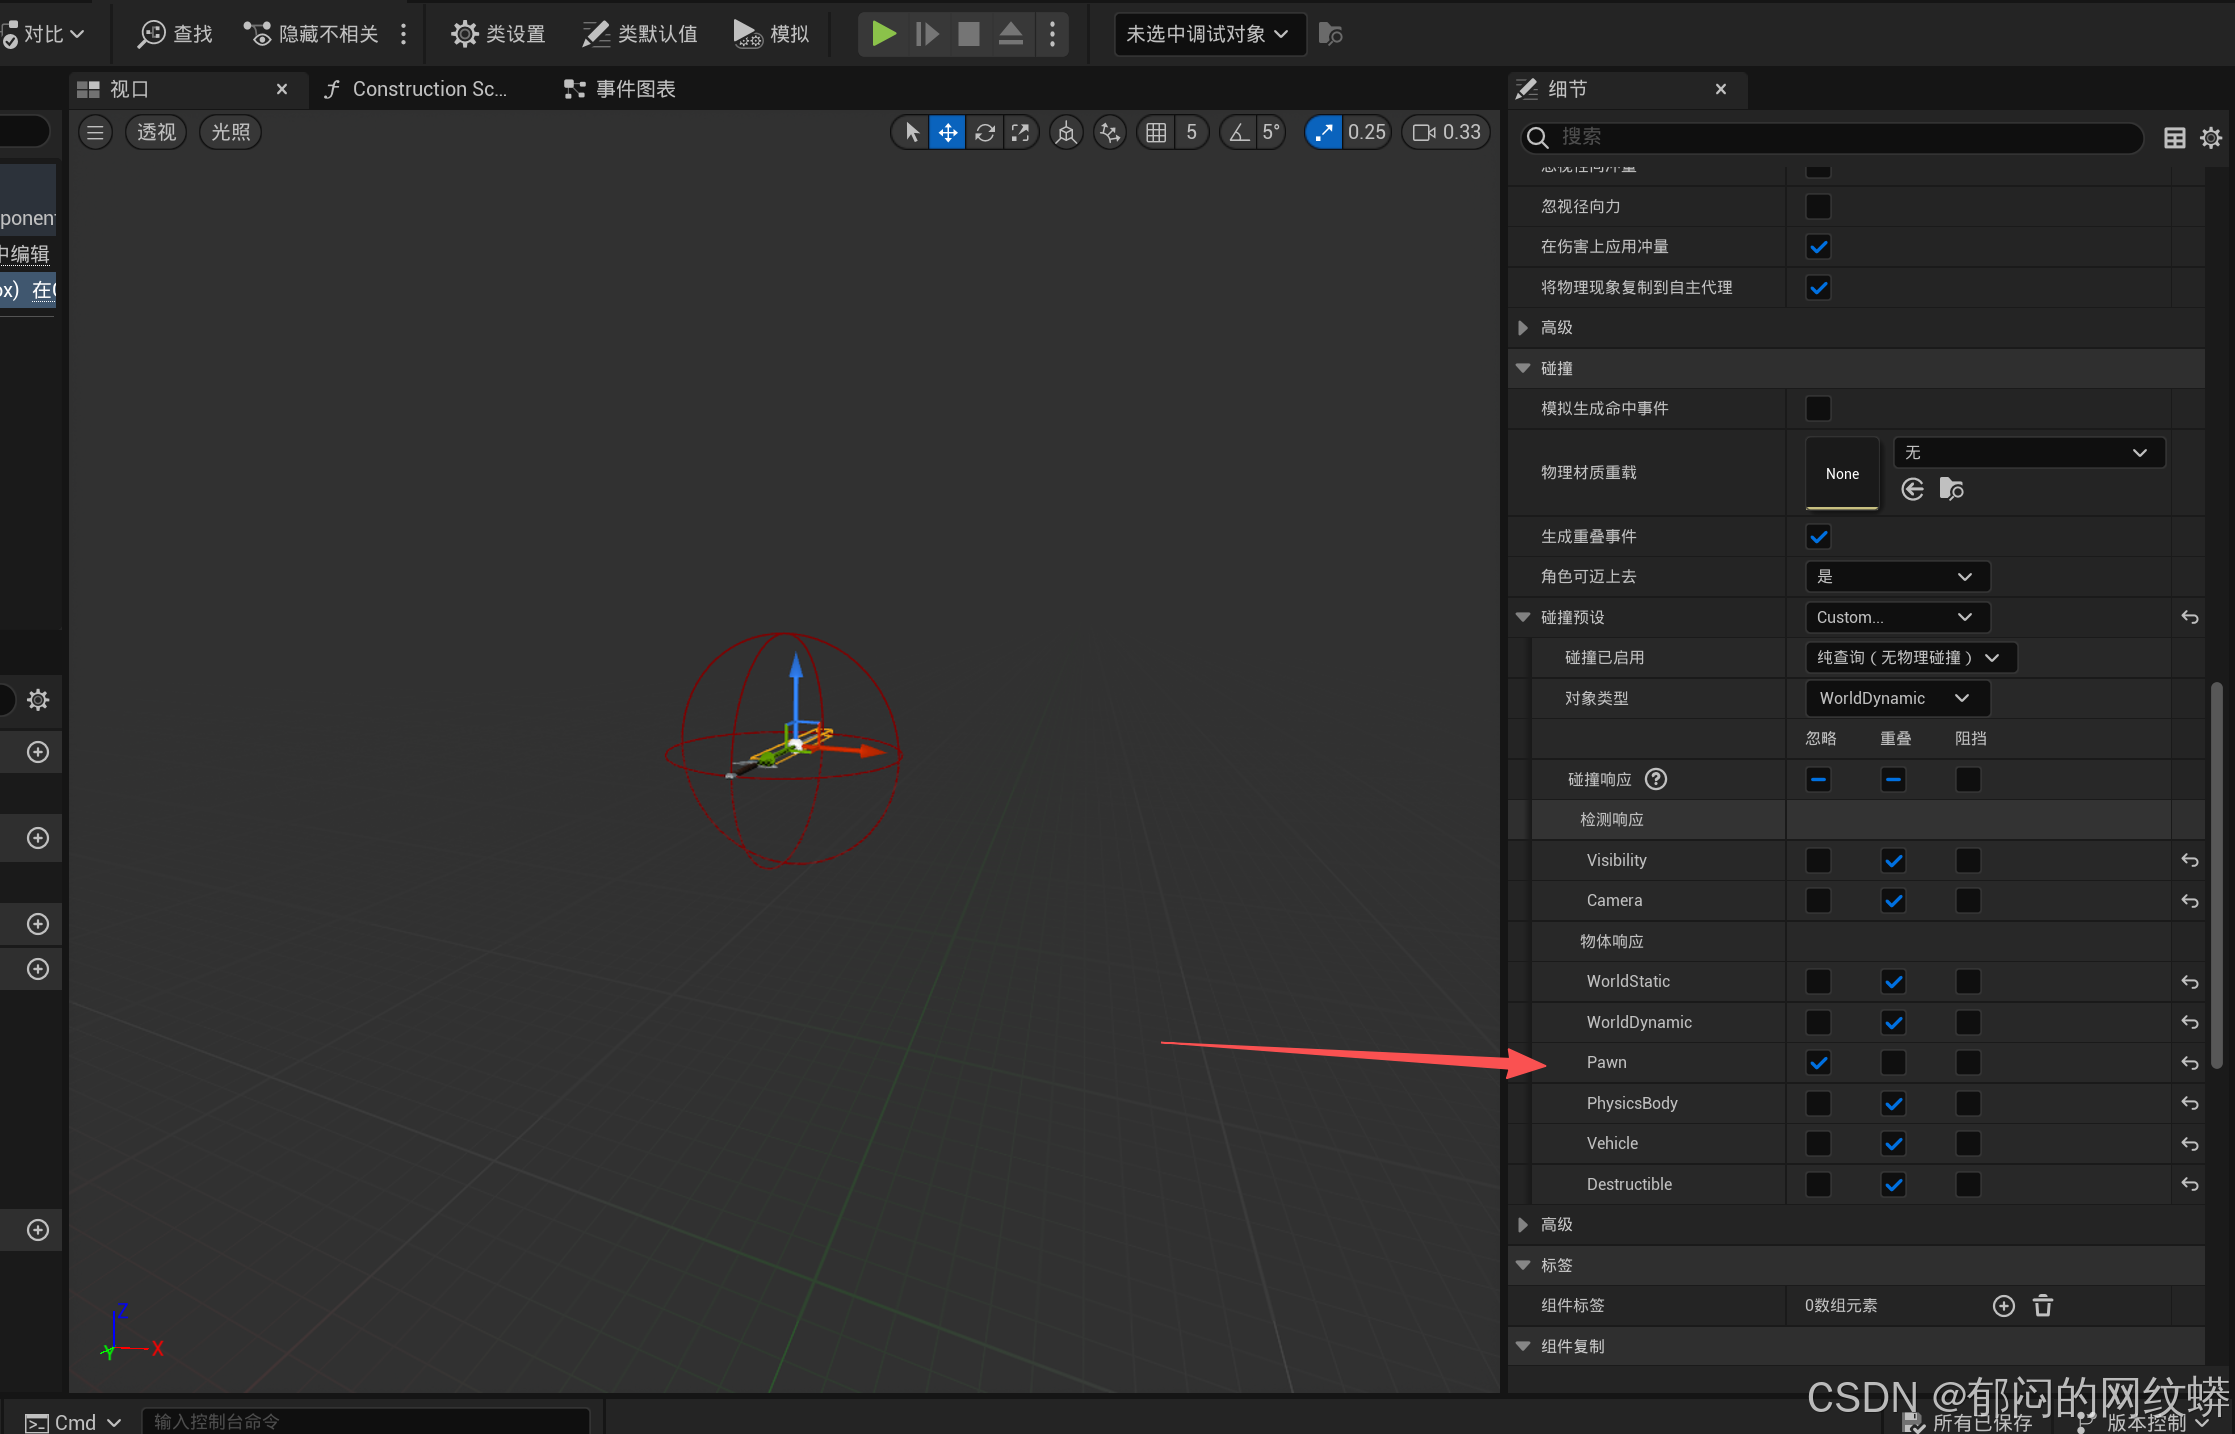The height and width of the screenshot is (1434, 2235).
Task: Click the camera speed icon
Action: click(1424, 132)
